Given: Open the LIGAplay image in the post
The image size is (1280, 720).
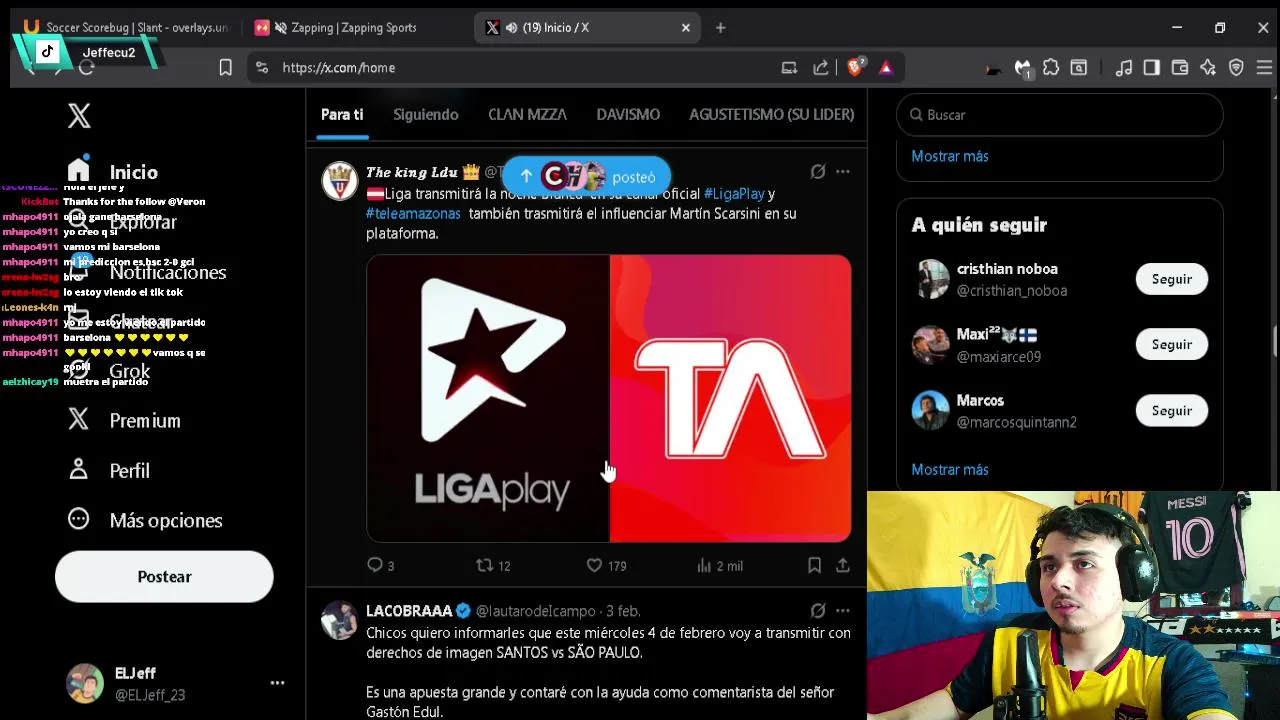Looking at the screenshot, I should coord(488,398).
